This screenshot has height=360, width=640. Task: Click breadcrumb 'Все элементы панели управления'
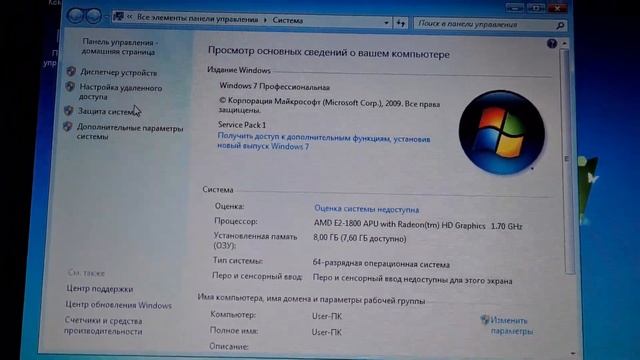pyautogui.click(x=198, y=19)
